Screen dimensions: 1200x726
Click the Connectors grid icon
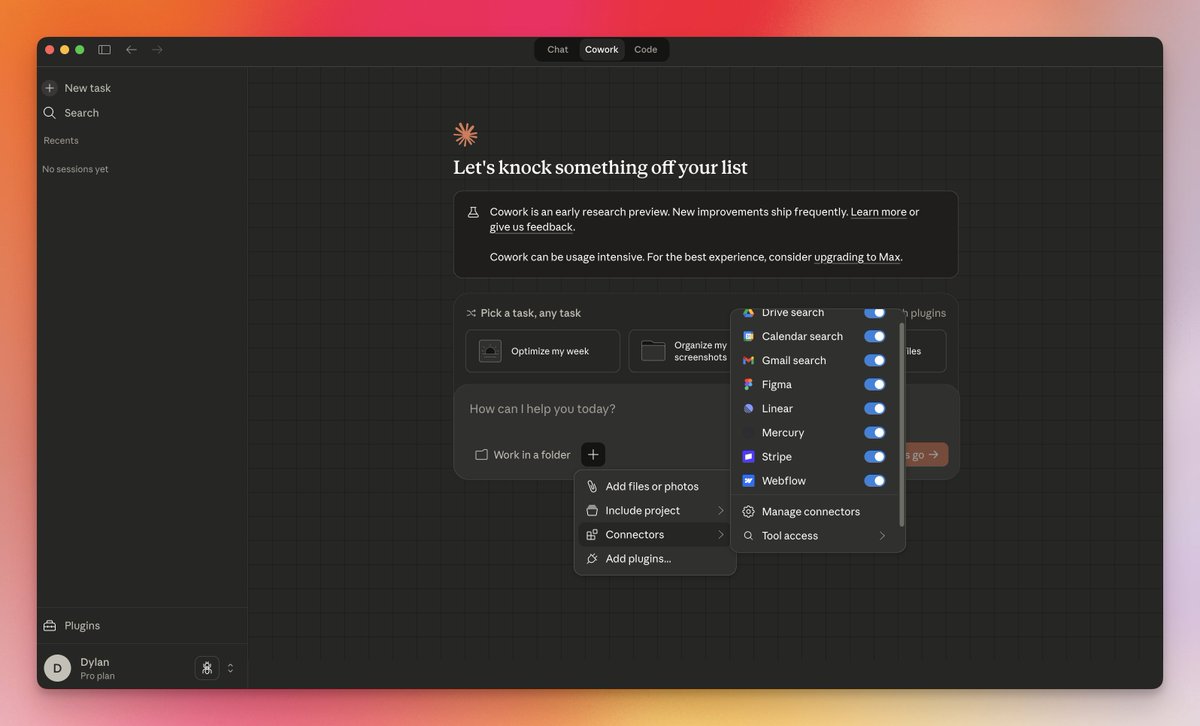click(592, 535)
